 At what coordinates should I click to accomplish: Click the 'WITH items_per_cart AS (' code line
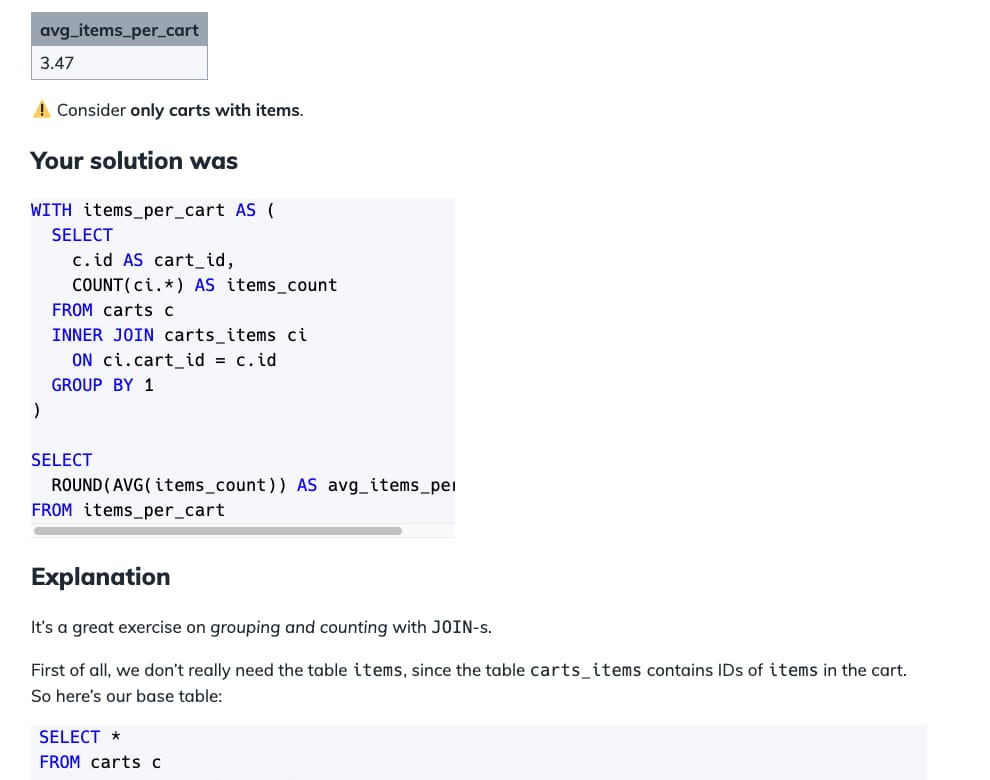coord(153,210)
